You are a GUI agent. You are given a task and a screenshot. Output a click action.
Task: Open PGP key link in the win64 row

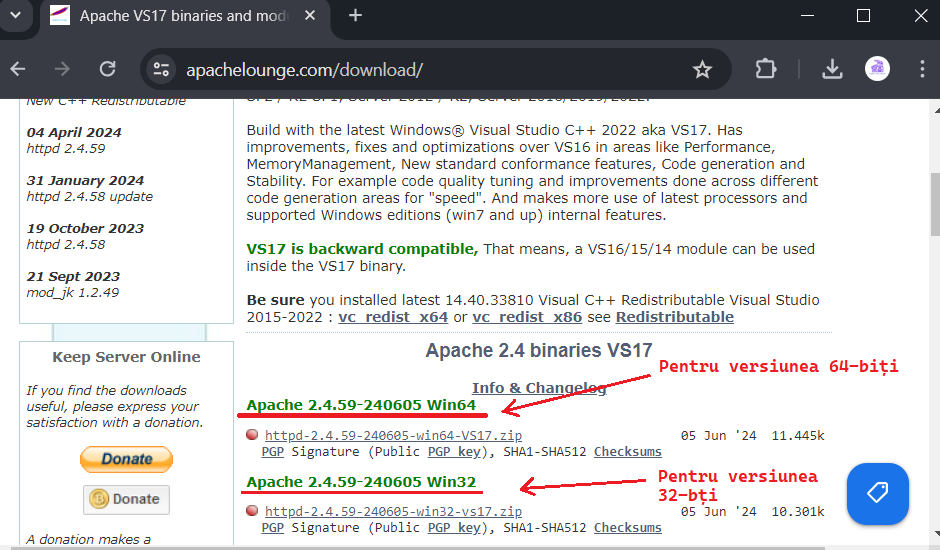(x=454, y=452)
